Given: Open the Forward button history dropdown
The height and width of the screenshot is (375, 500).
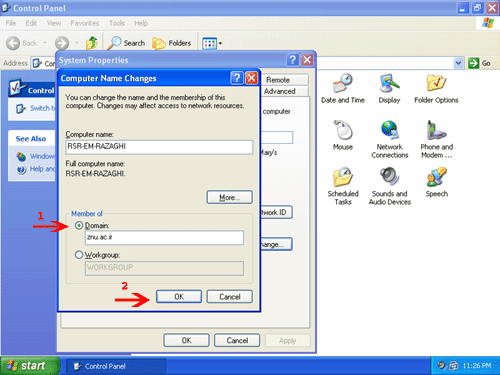Looking at the screenshot, I should [76, 43].
